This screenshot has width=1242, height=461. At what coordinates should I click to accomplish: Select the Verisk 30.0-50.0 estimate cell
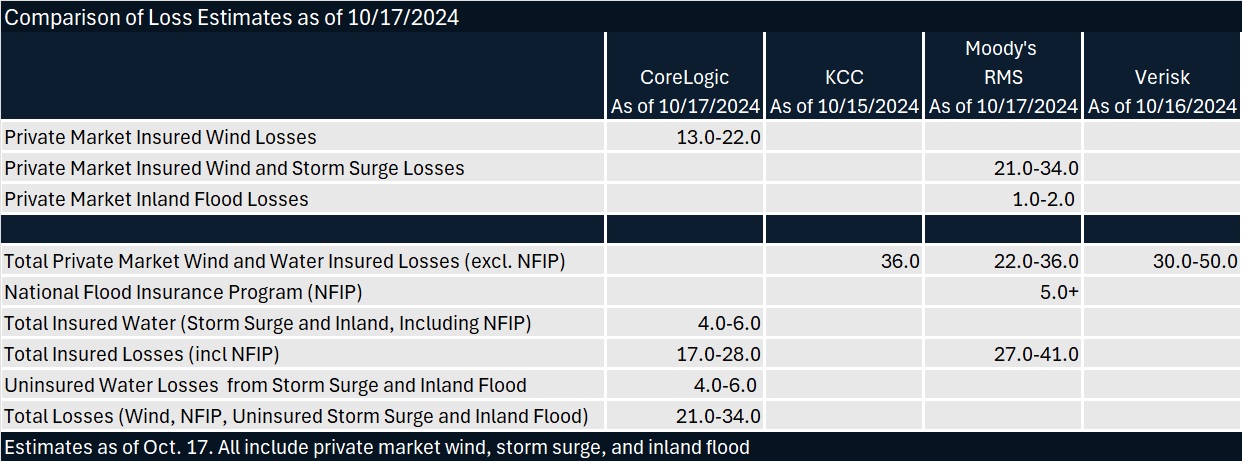pos(1196,261)
